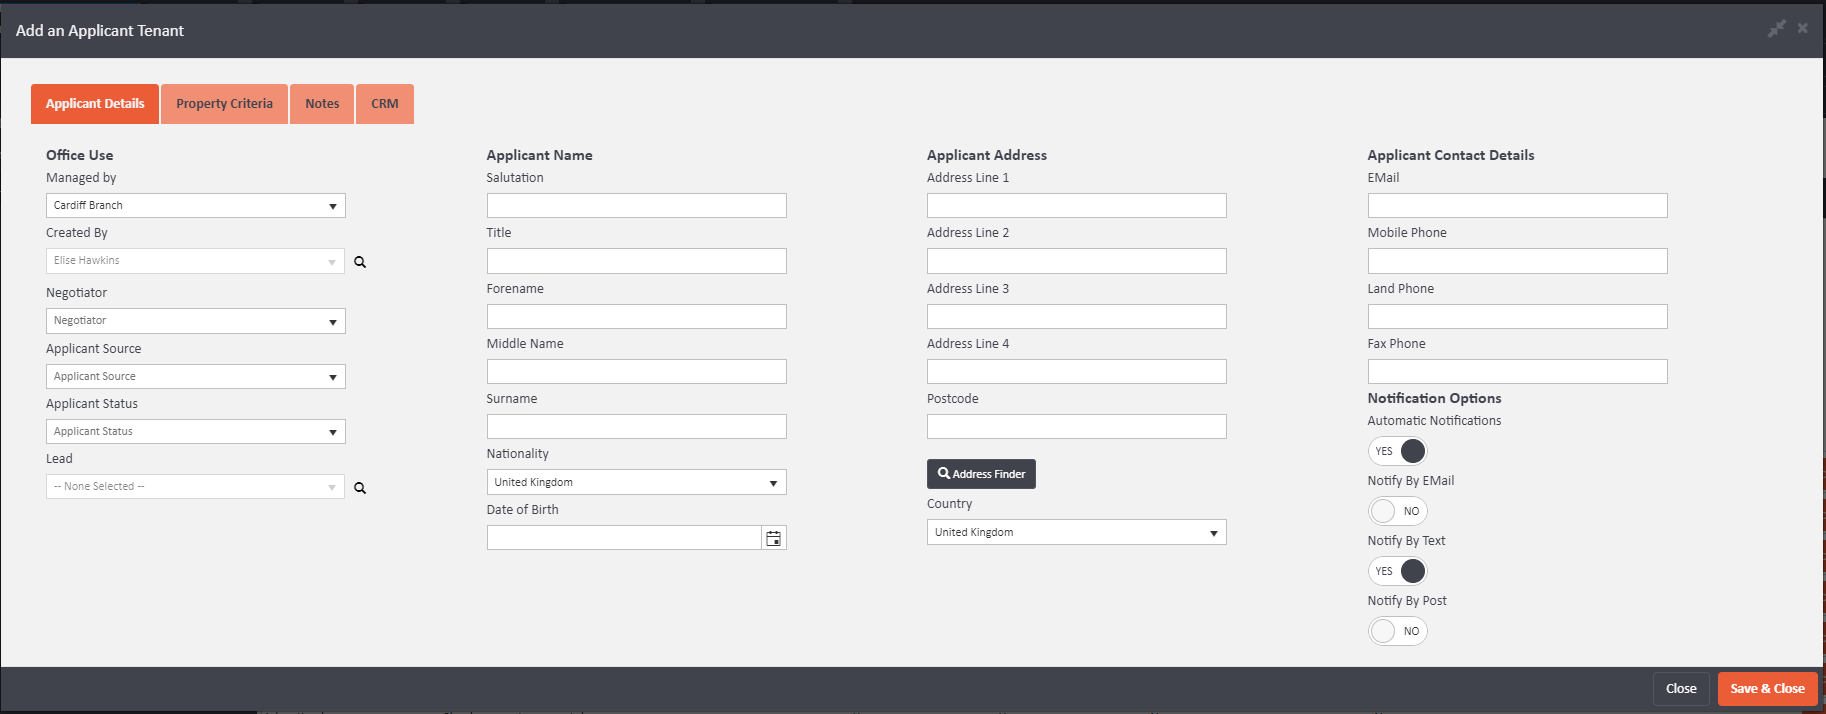Enable Notify By Post switch
1826x714 pixels.
(x=1397, y=631)
